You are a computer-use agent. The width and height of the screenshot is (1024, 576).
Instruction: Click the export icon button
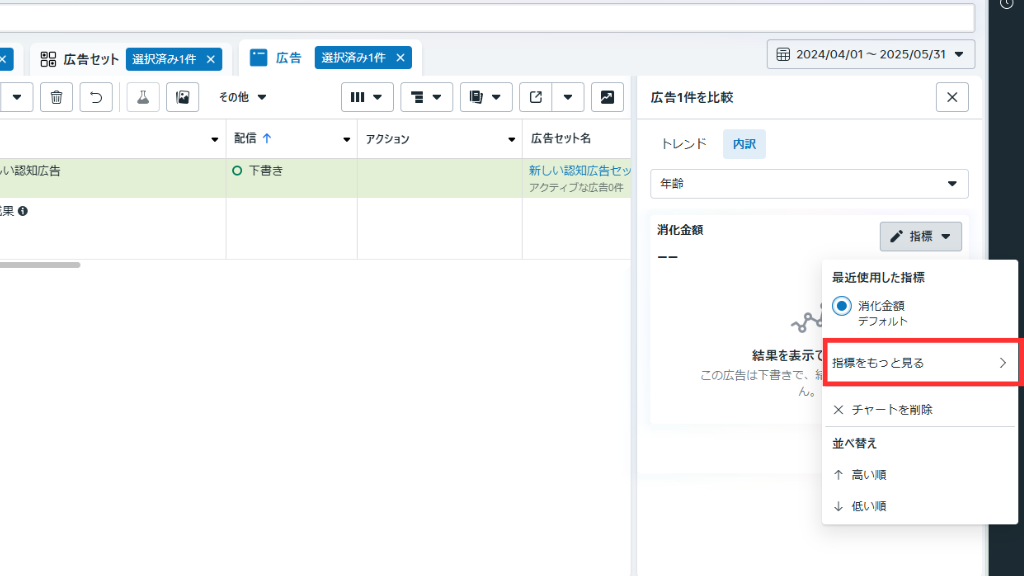pyautogui.click(x=536, y=97)
